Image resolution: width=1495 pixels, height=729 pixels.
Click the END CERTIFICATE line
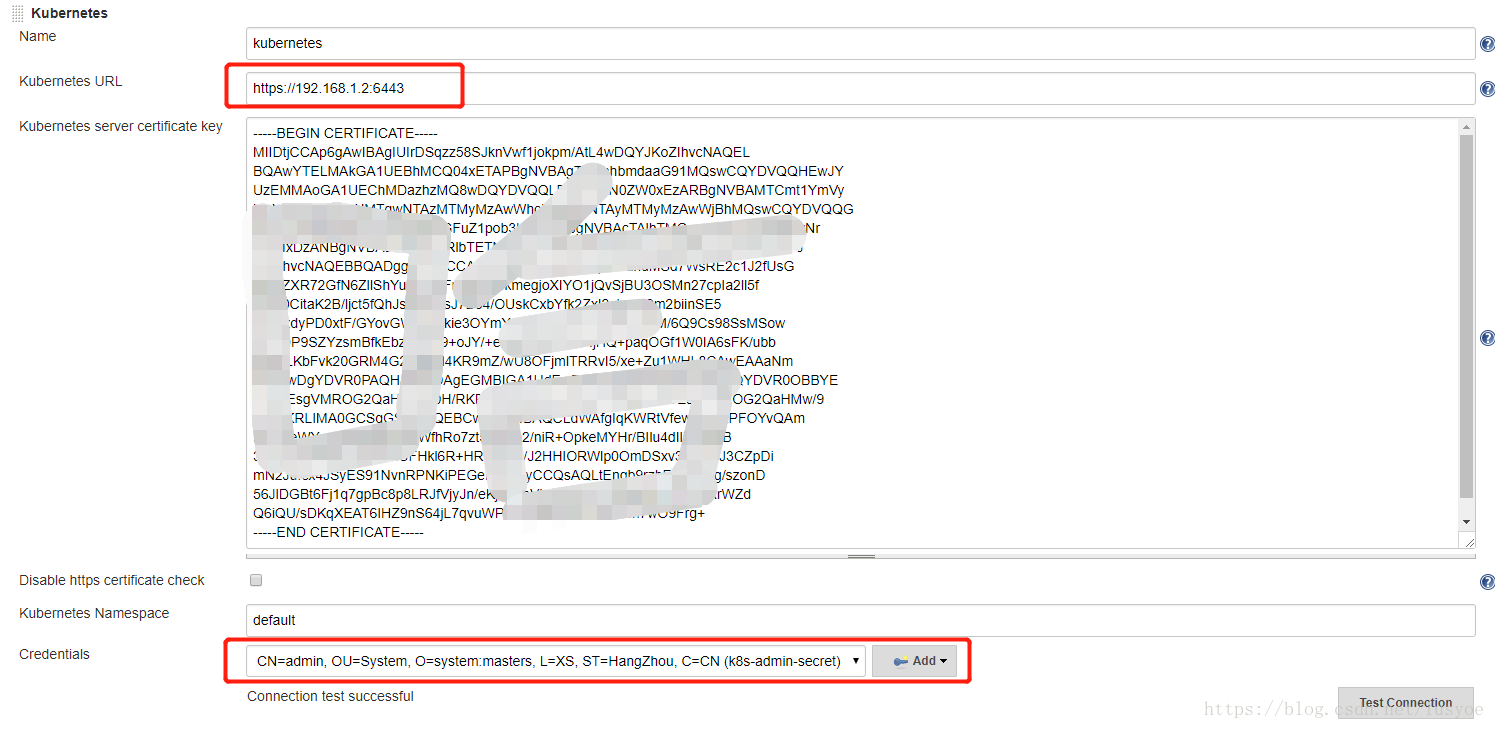[x=339, y=532]
